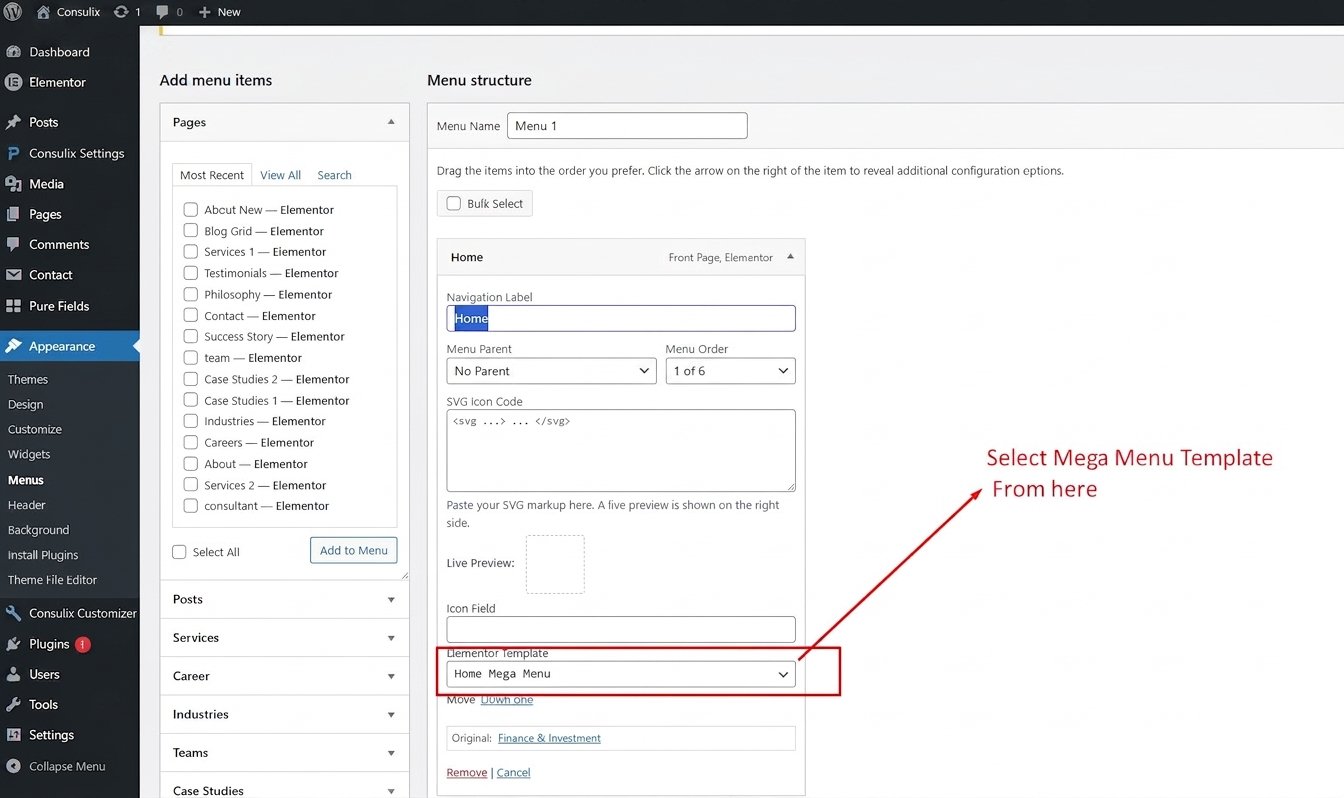Open the Widgets submenu item
The height and width of the screenshot is (798, 1344).
click(29, 455)
